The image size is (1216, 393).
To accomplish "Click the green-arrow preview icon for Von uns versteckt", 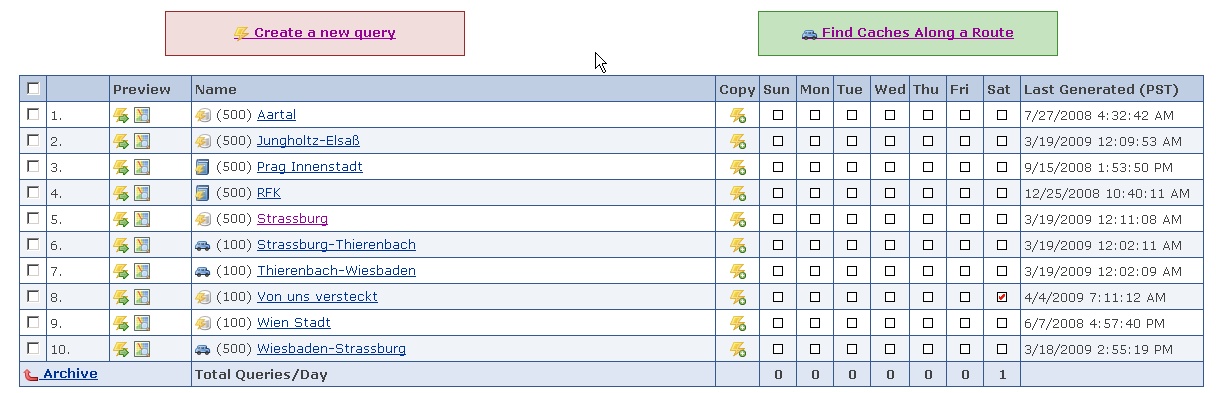I will click(121, 297).
